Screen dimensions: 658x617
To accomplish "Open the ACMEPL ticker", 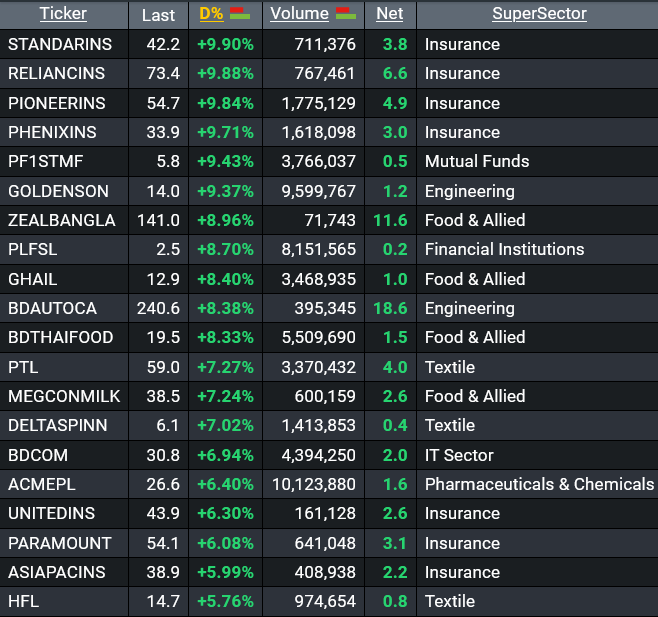I will tap(42, 484).
